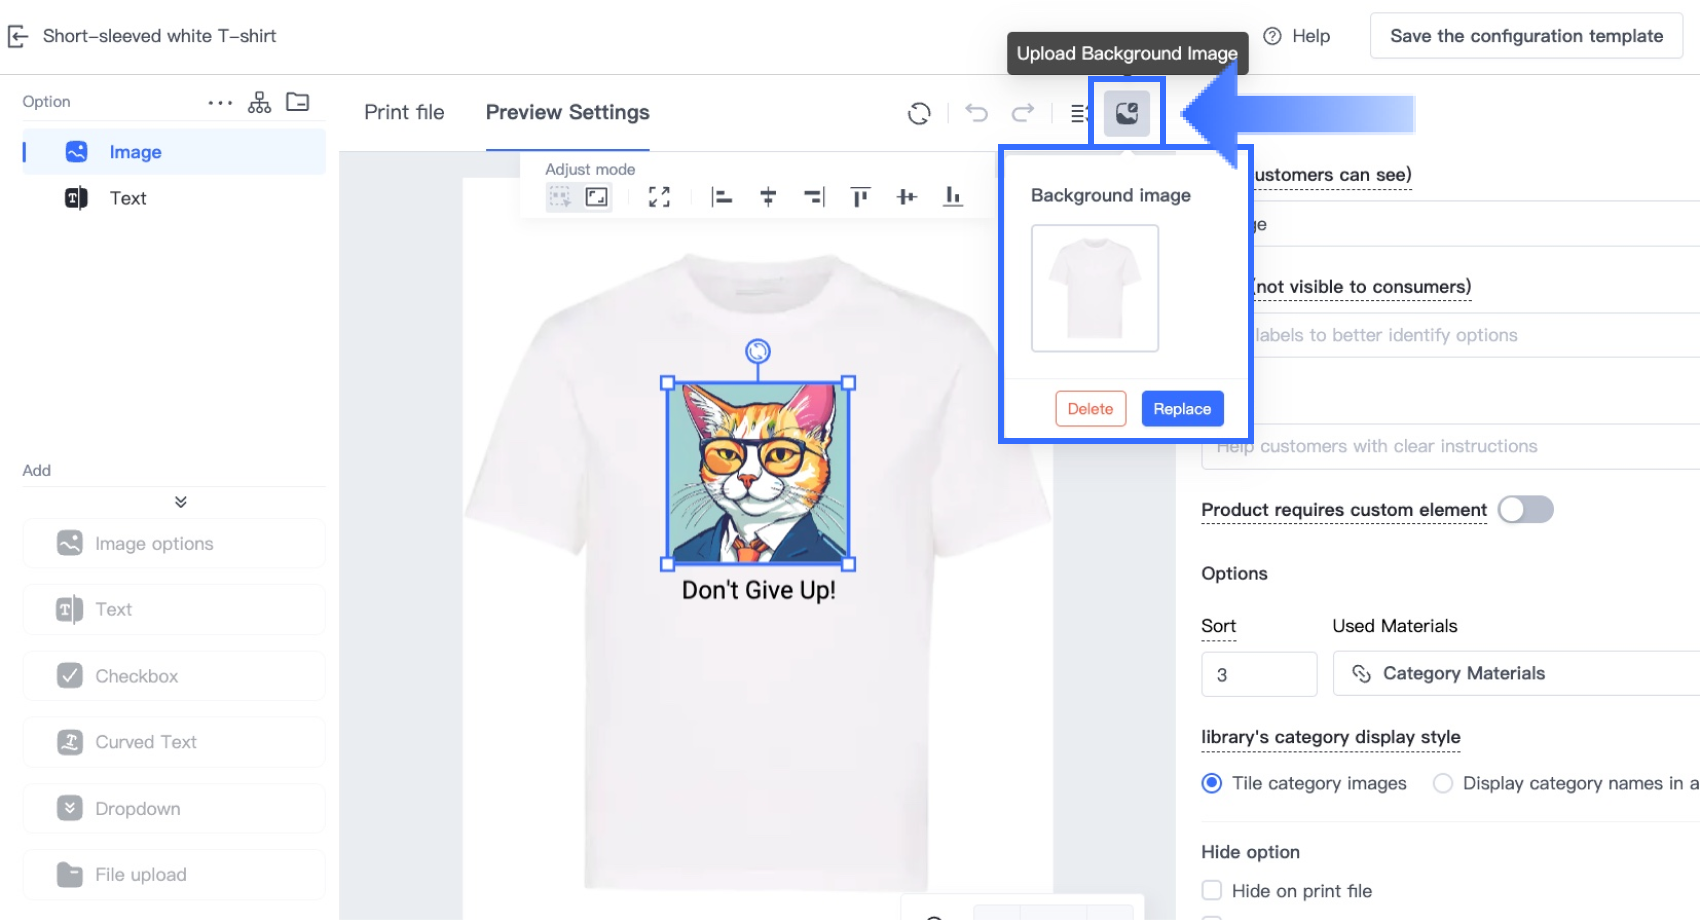Click the Sort number input field
This screenshot has width=1700, height=920.
pos(1258,674)
